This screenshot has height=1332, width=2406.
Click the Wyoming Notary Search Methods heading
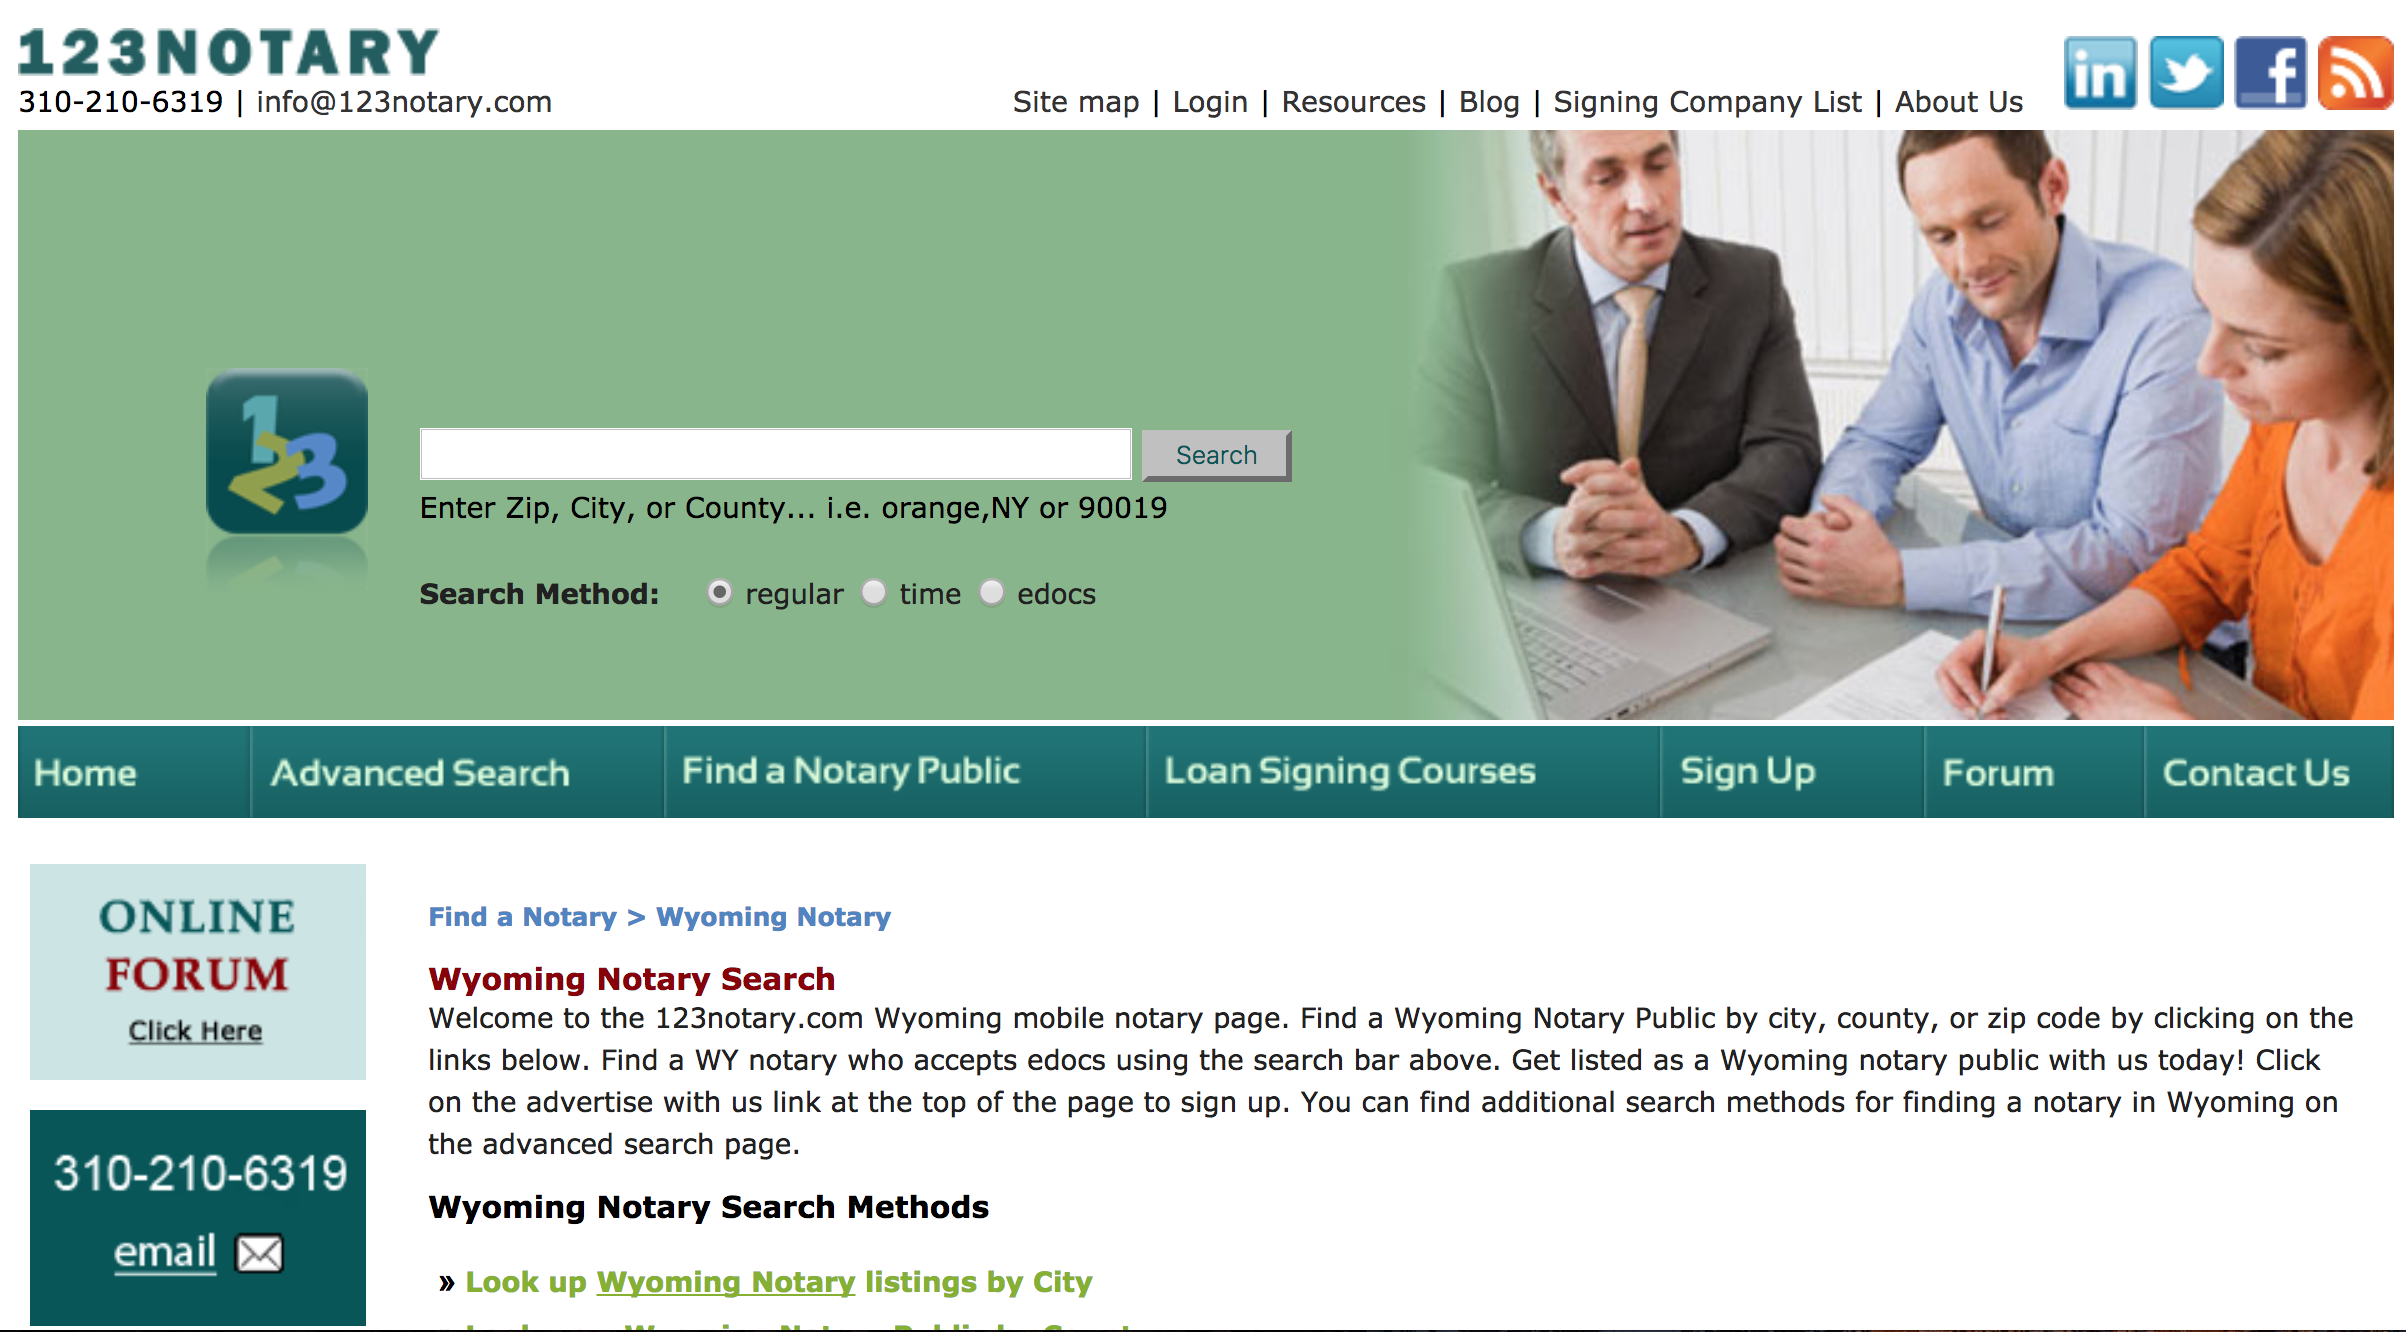click(x=709, y=1207)
